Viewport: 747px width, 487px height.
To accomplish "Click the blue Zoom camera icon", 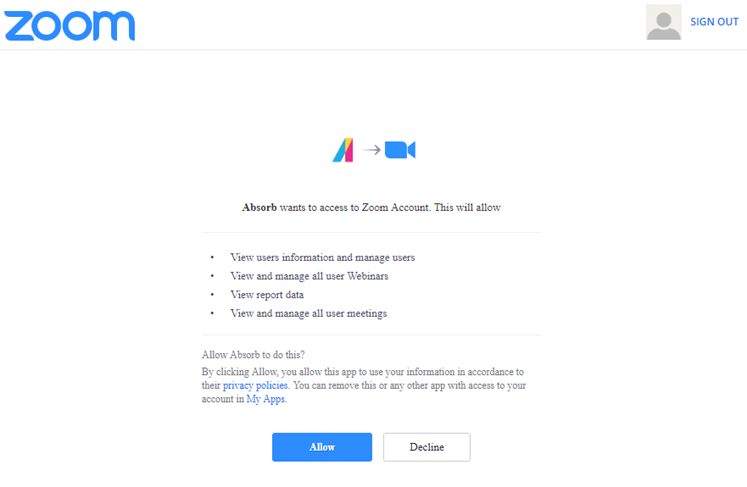I will pos(400,150).
